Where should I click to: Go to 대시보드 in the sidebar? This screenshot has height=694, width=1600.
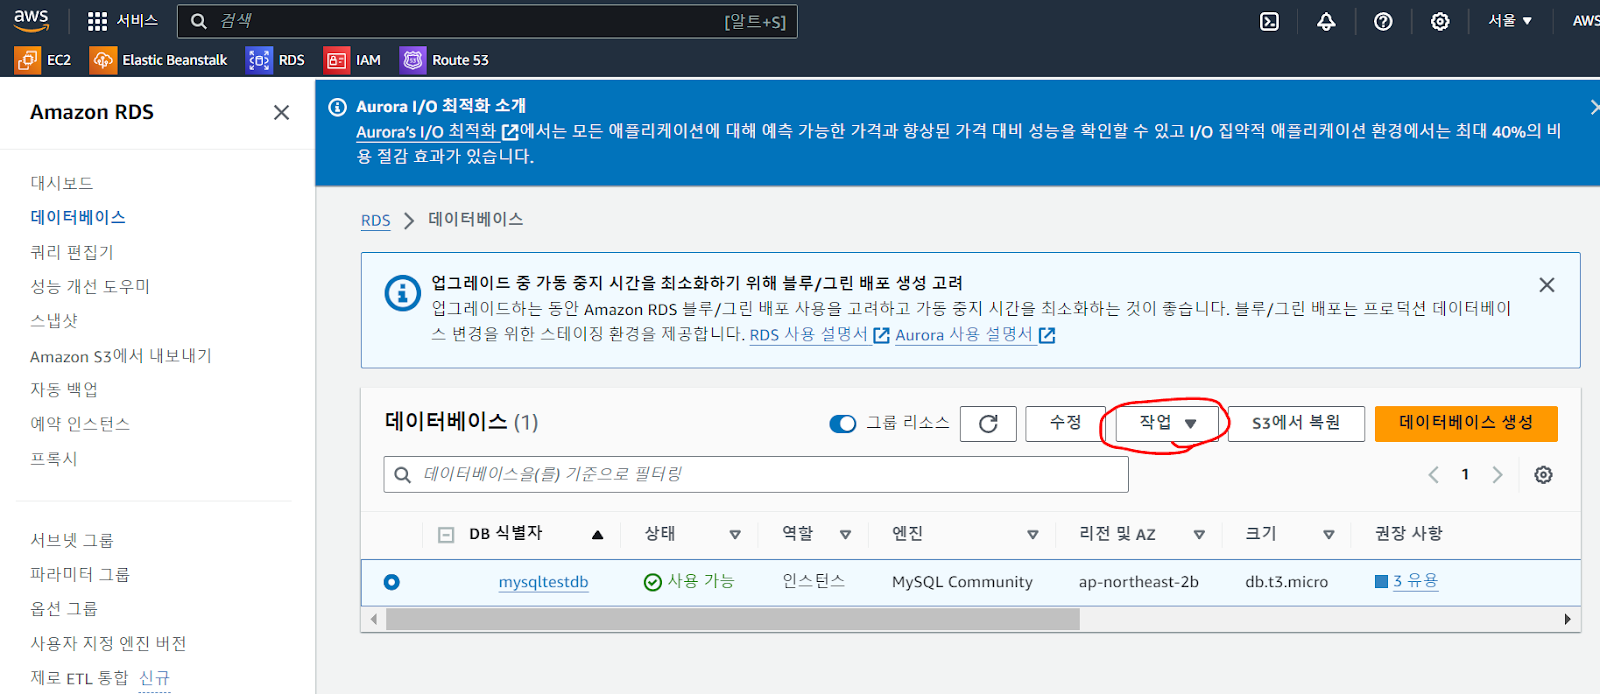pos(62,183)
